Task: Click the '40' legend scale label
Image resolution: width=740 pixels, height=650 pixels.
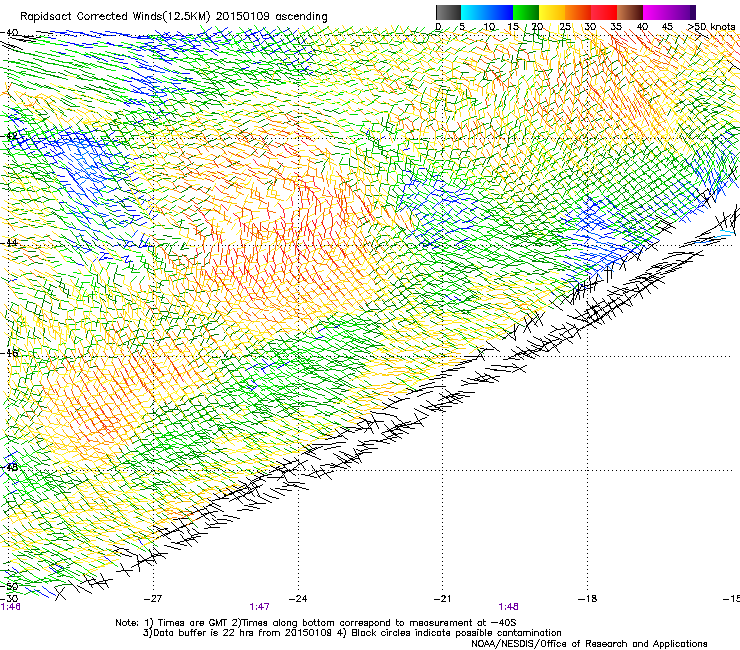Action: click(642, 27)
